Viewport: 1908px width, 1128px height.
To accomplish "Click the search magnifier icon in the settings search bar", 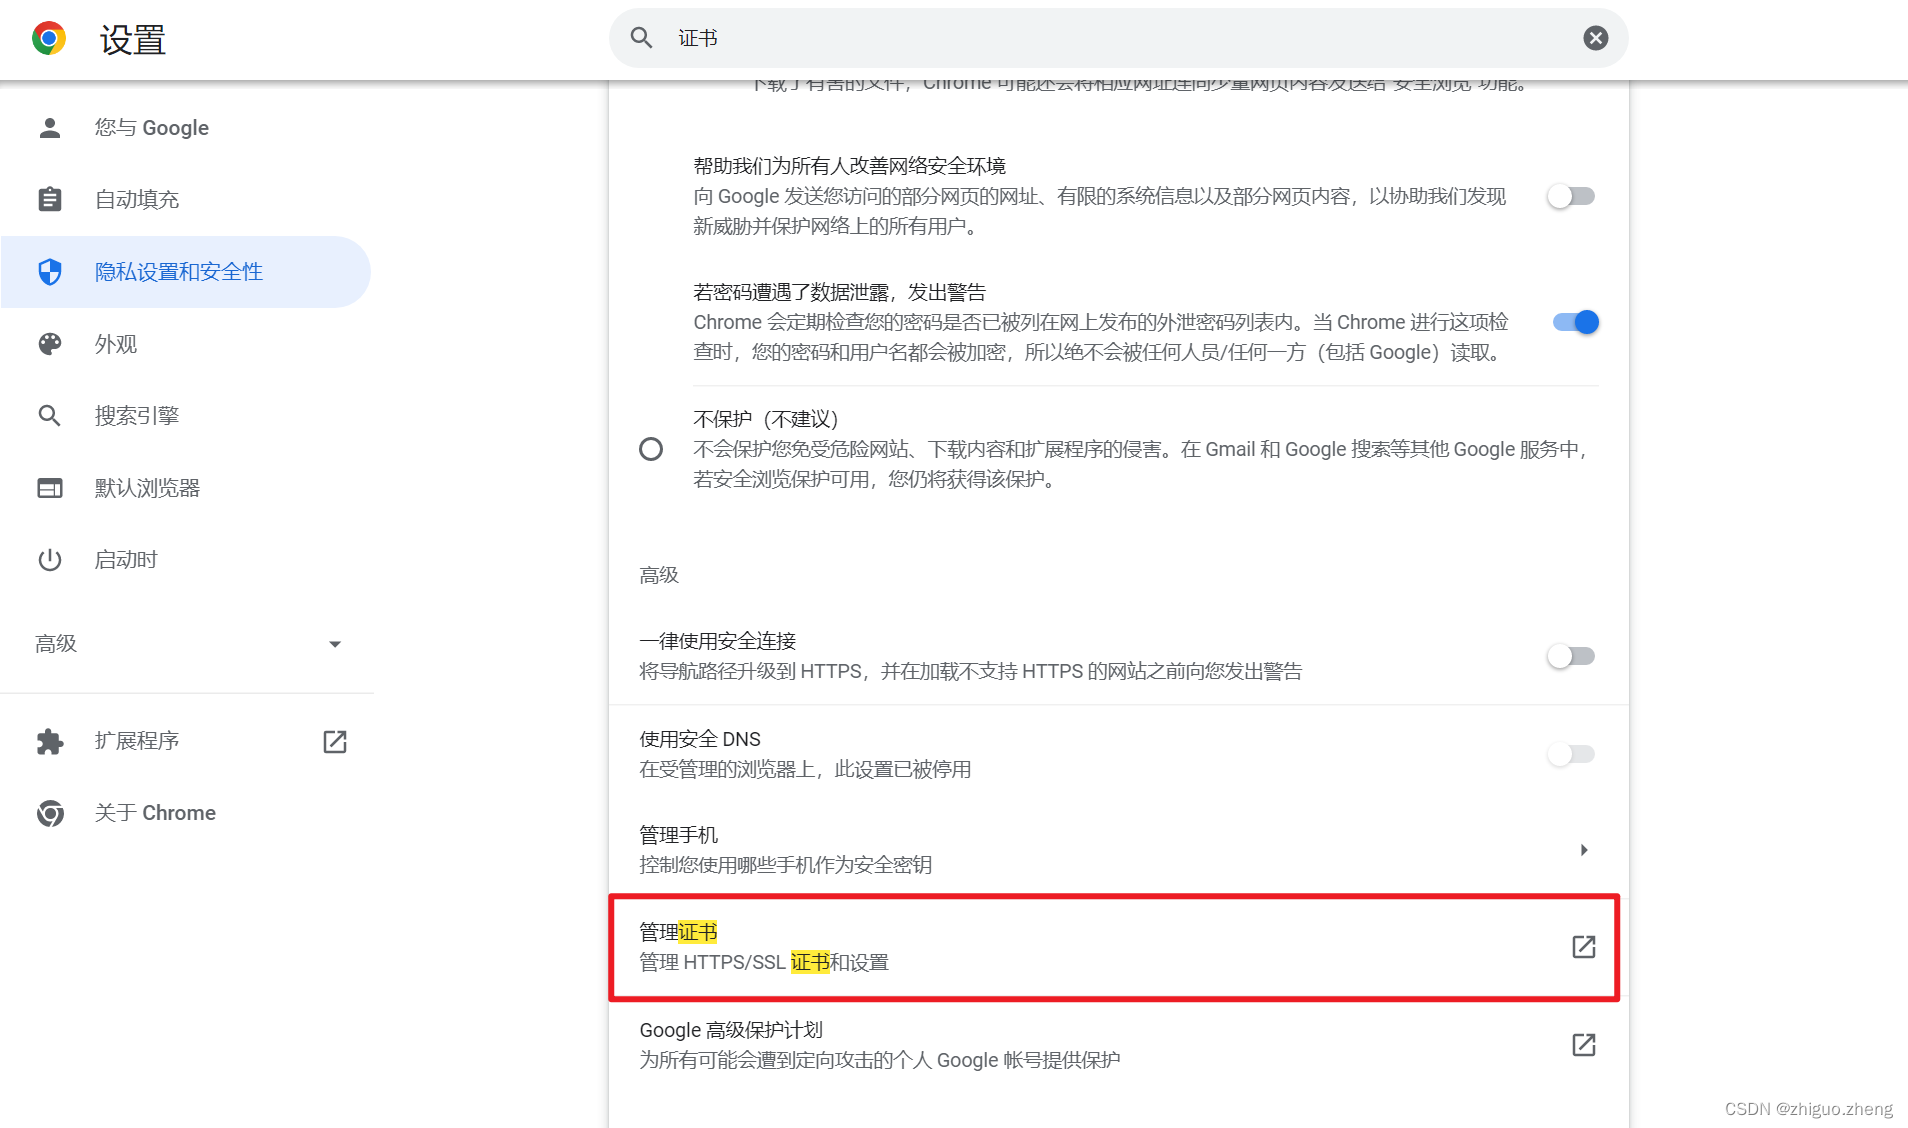I will tap(641, 38).
